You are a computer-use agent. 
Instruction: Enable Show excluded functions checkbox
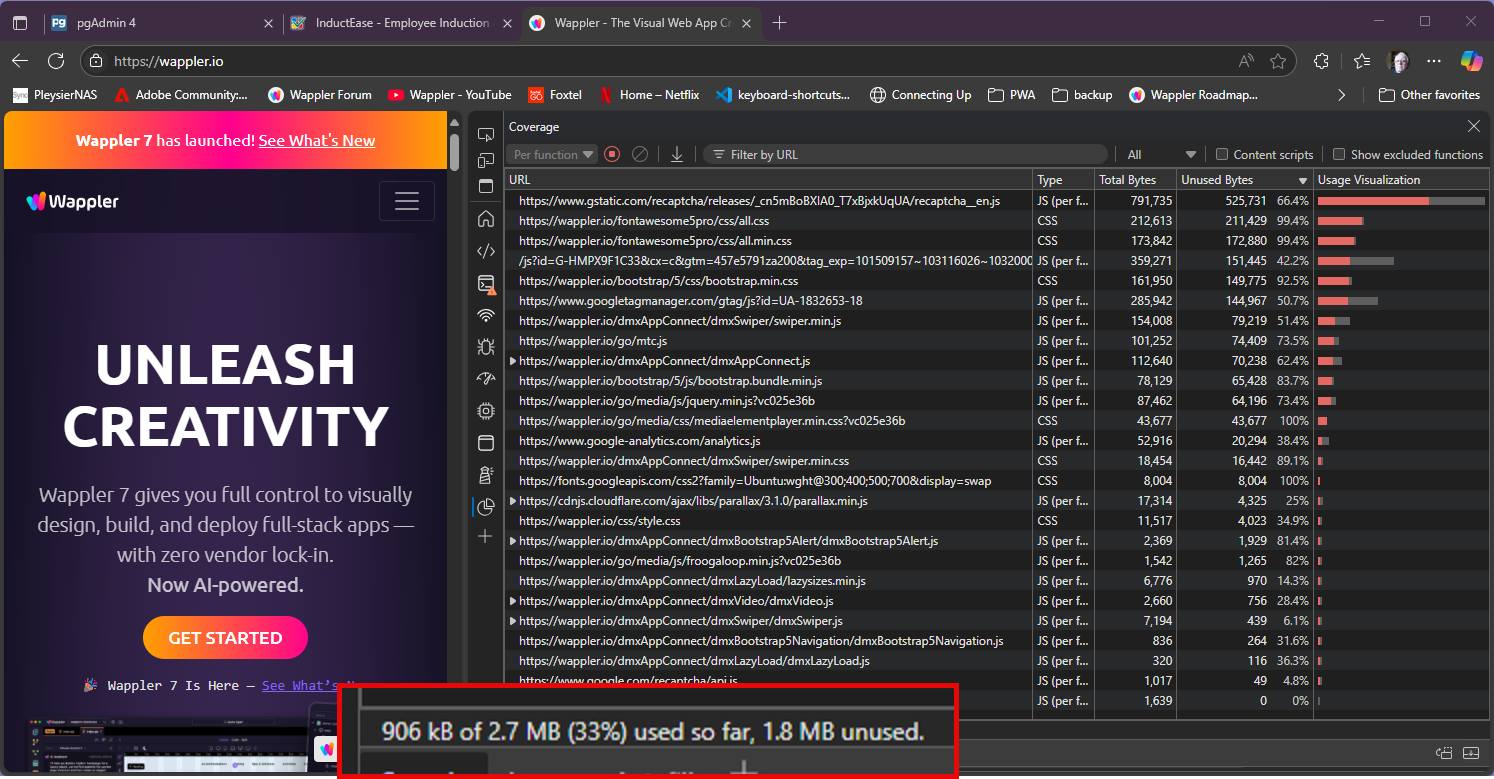click(x=1339, y=154)
